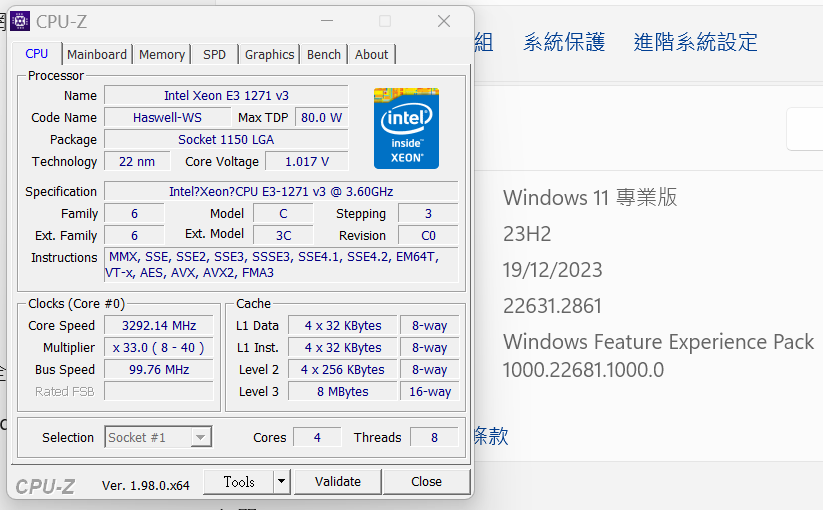Open 進階系統設定 link in Settings window
The height and width of the screenshot is (510, 823).
click(x=695, y=42)
